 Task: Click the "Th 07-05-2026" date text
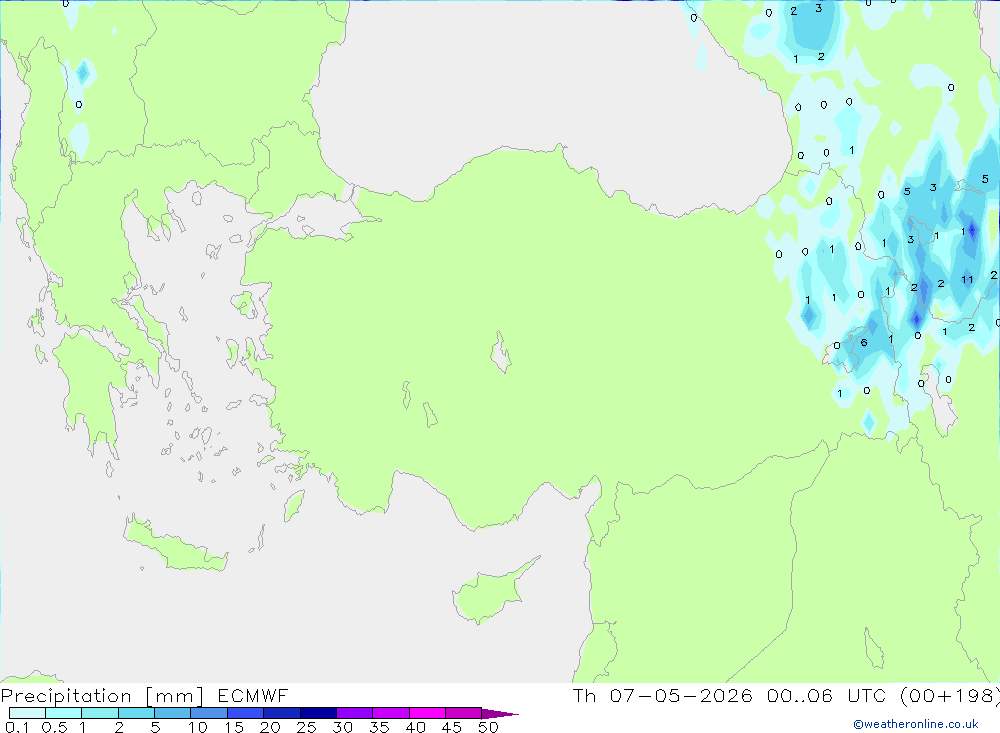pos(662,695)
